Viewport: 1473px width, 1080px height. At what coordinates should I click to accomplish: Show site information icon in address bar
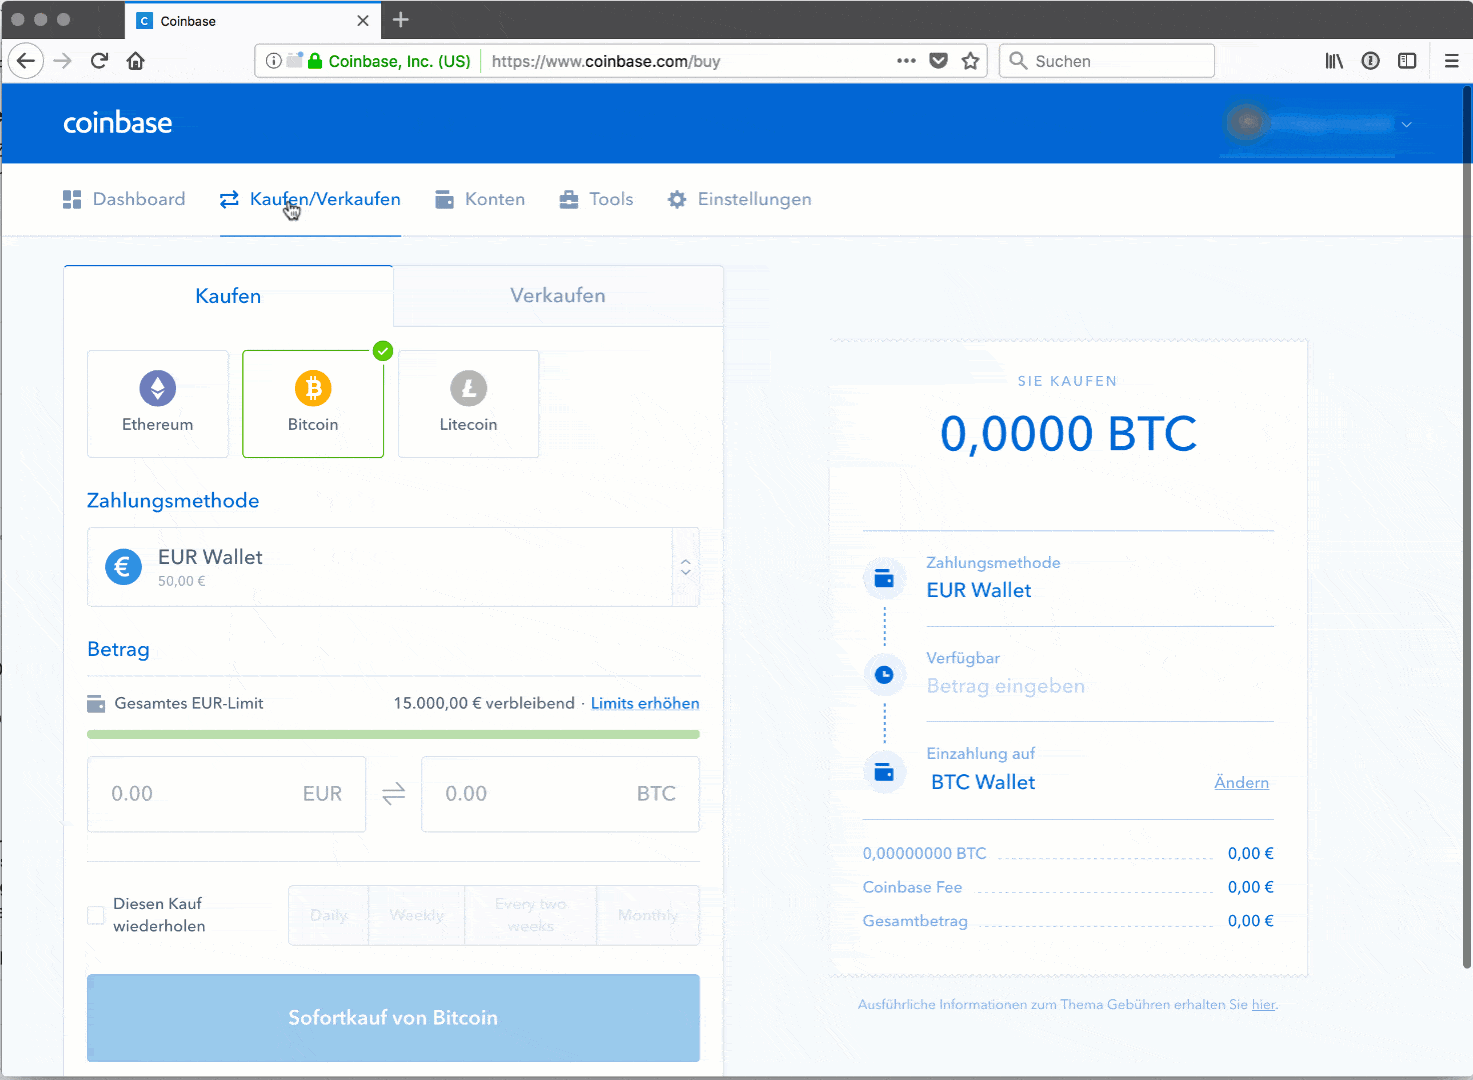click(x=273, y=61)
